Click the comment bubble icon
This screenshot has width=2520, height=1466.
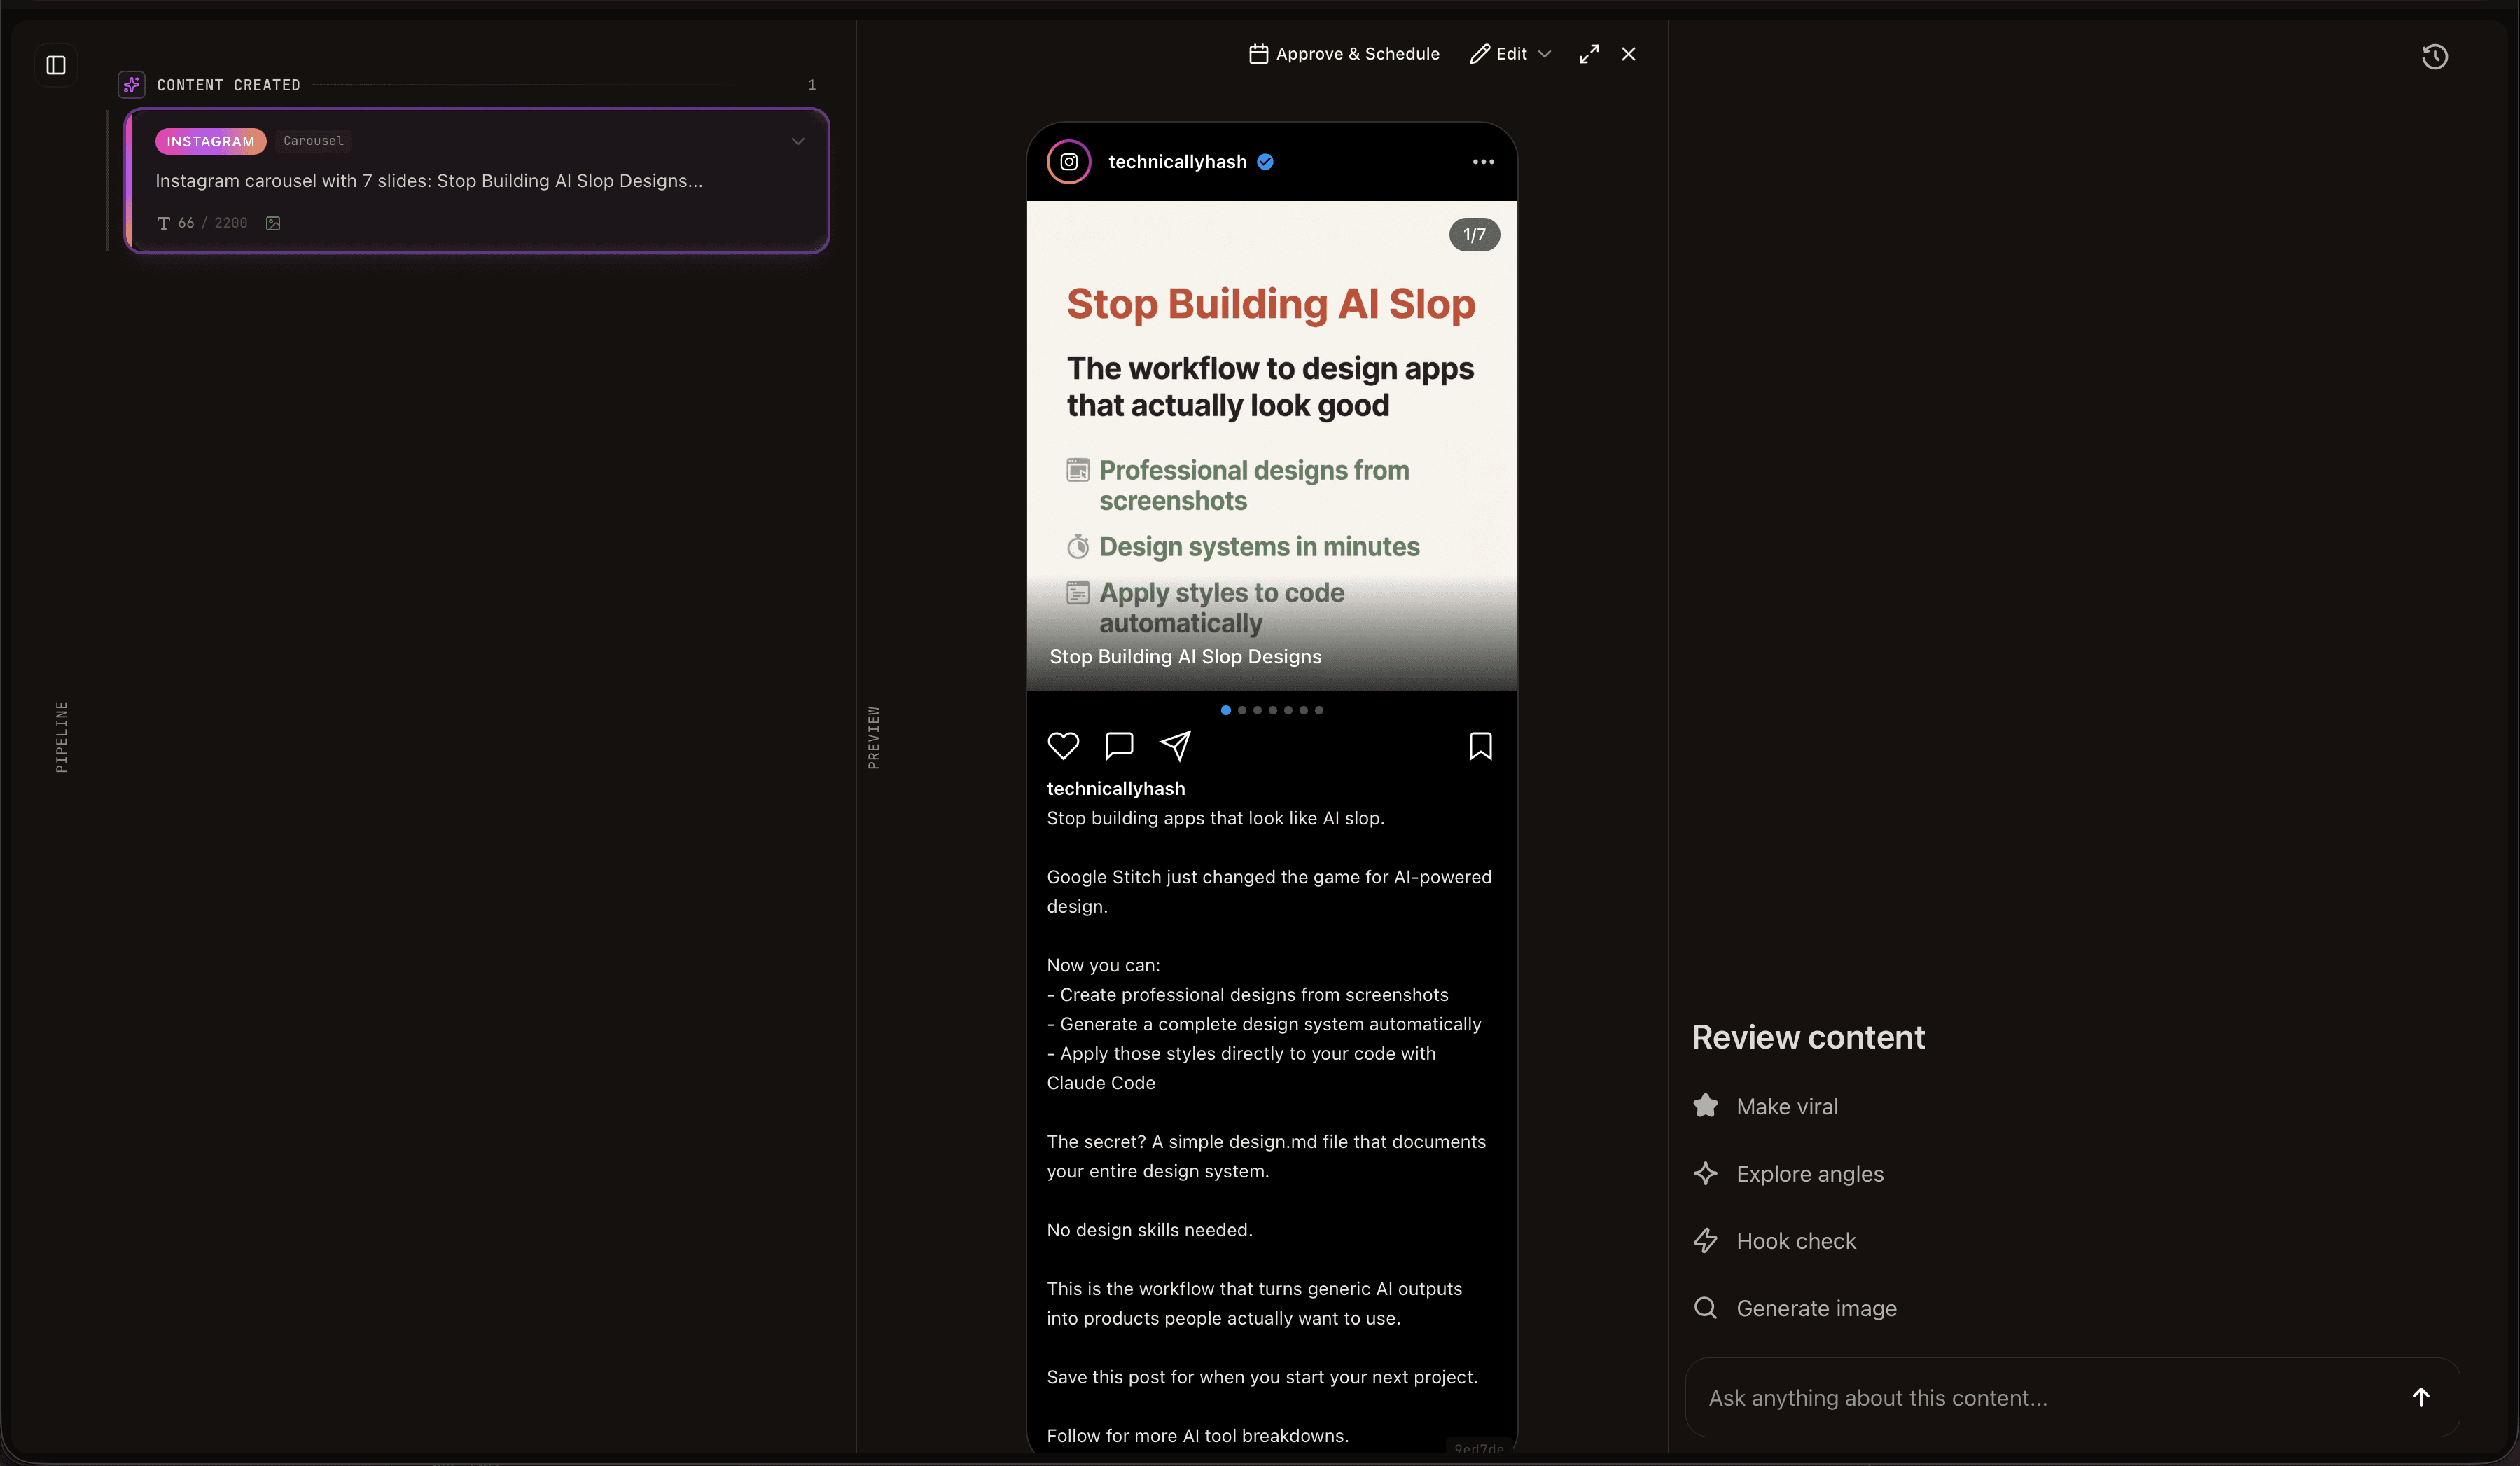1119,746
